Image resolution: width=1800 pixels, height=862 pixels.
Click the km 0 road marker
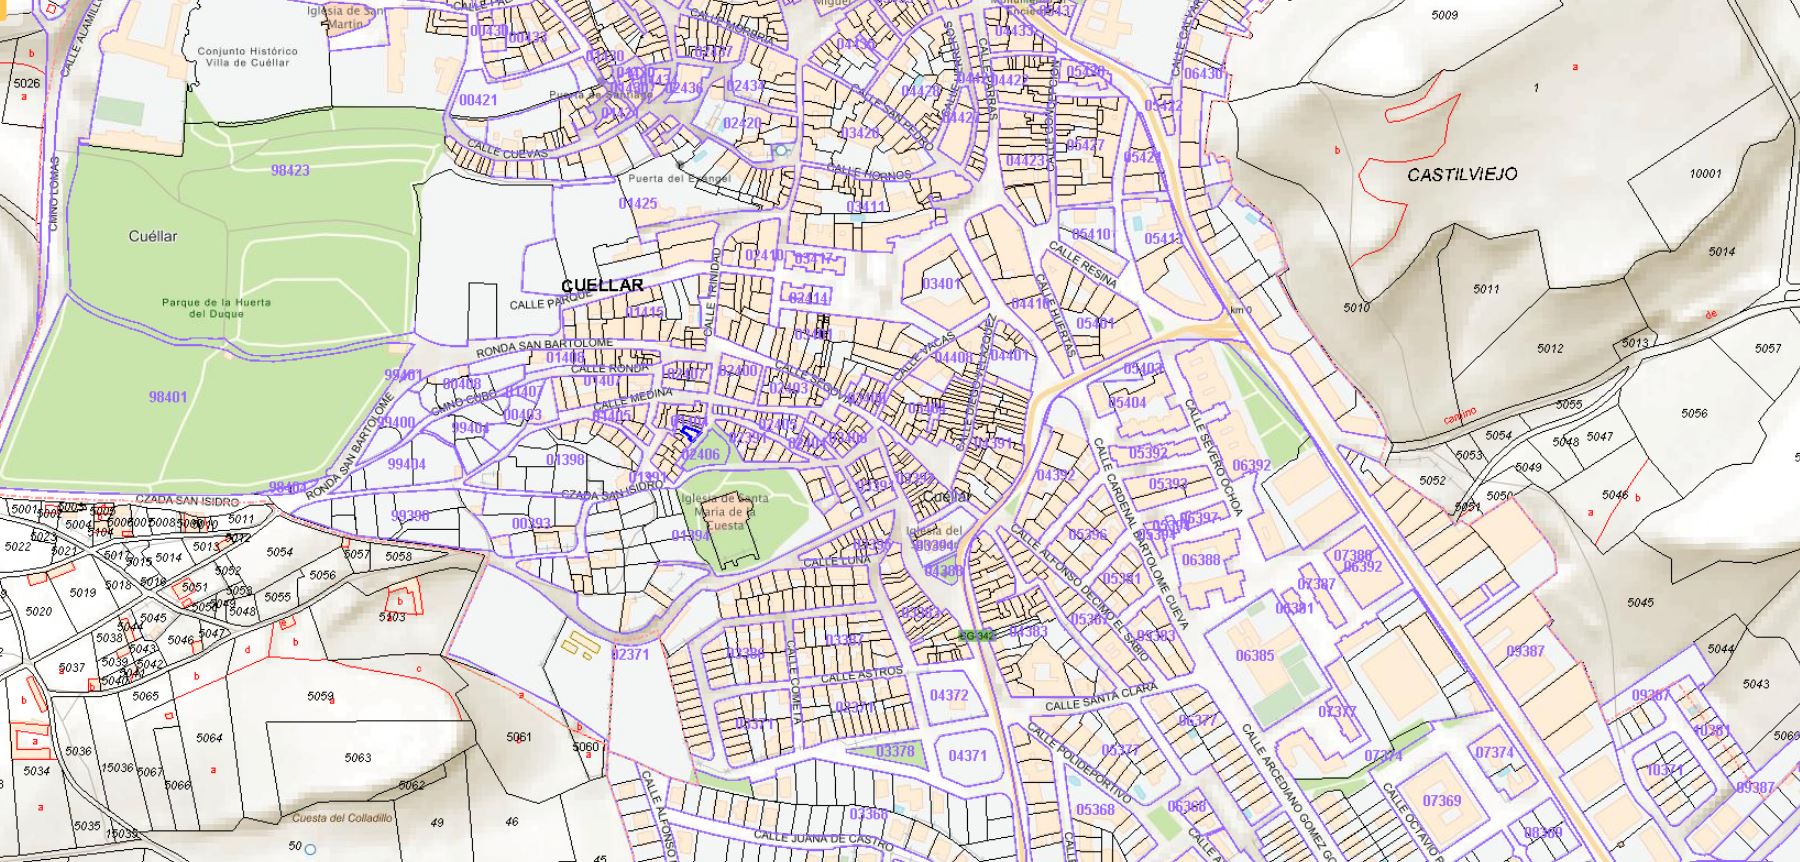1240,310
